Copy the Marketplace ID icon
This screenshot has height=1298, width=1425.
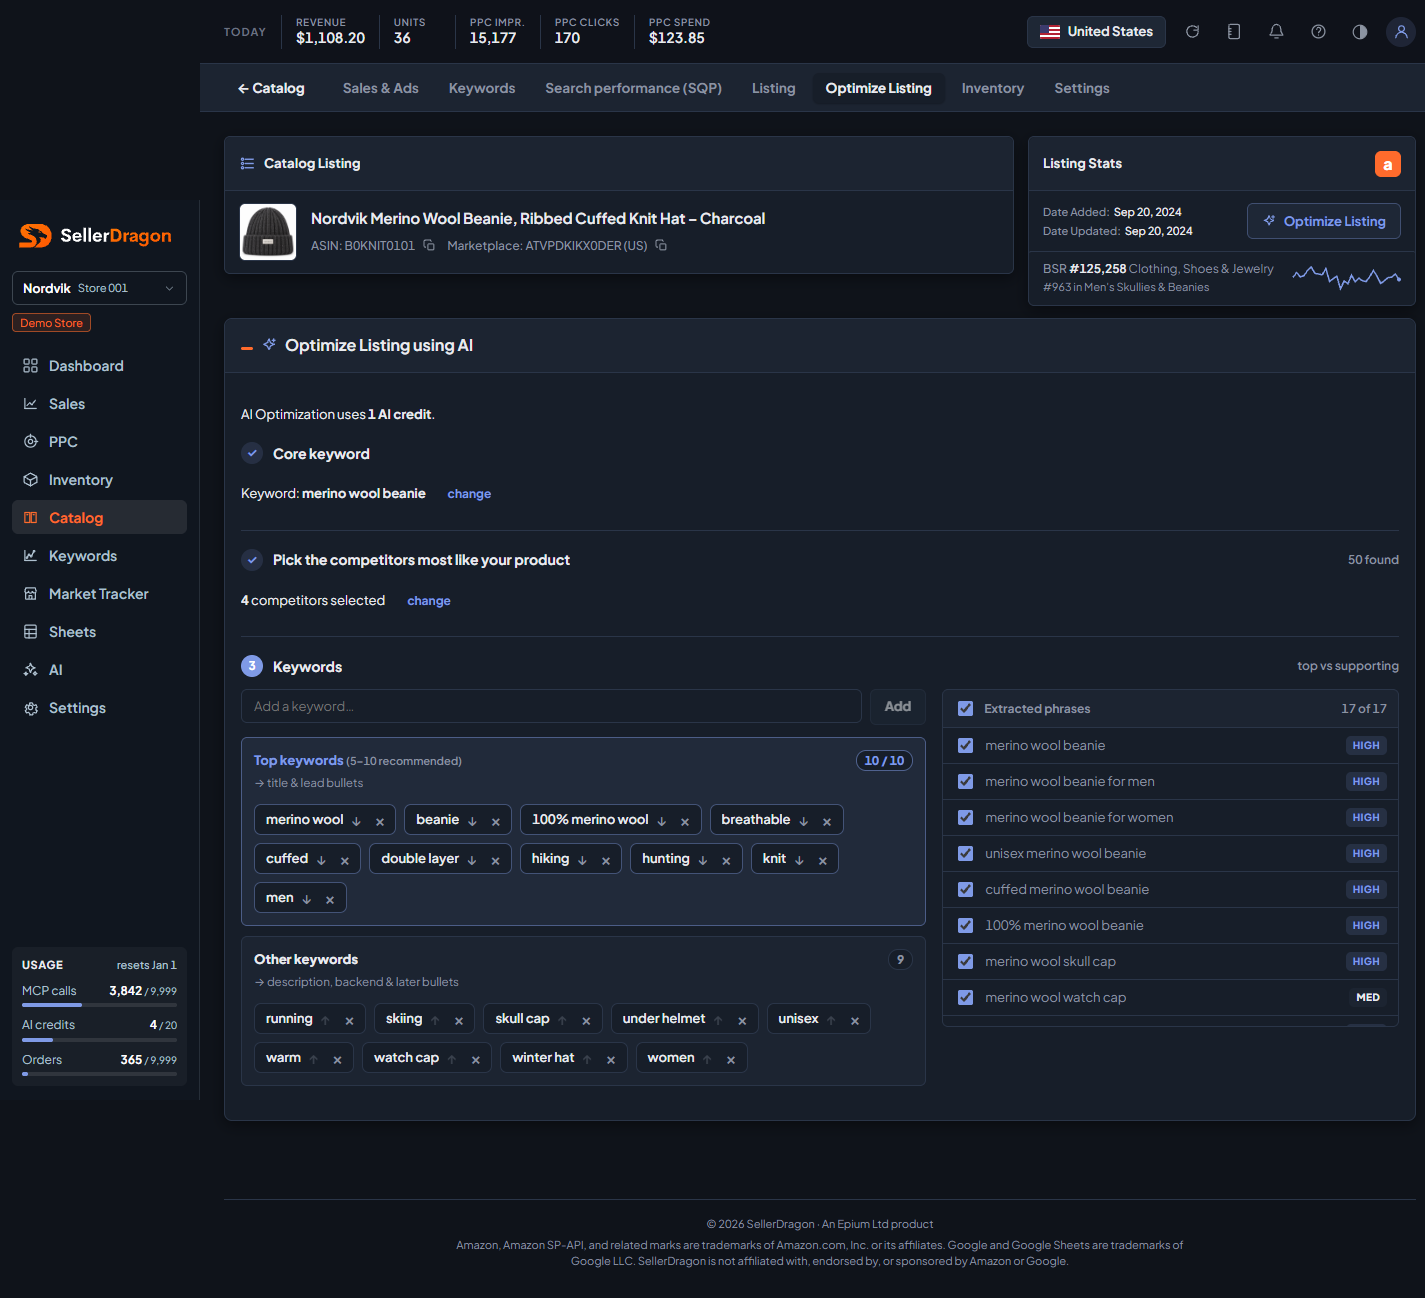pos(661,245)
